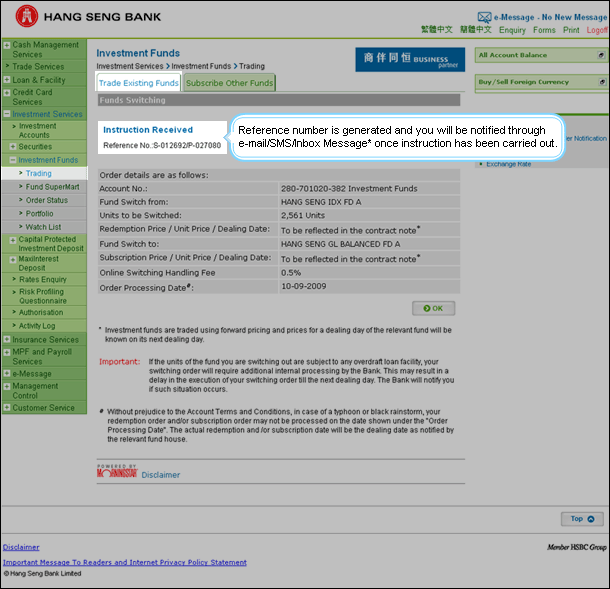610x589 pixels.
Task: Click the Enquiry link in header
Action: click(x=512, y=30)
